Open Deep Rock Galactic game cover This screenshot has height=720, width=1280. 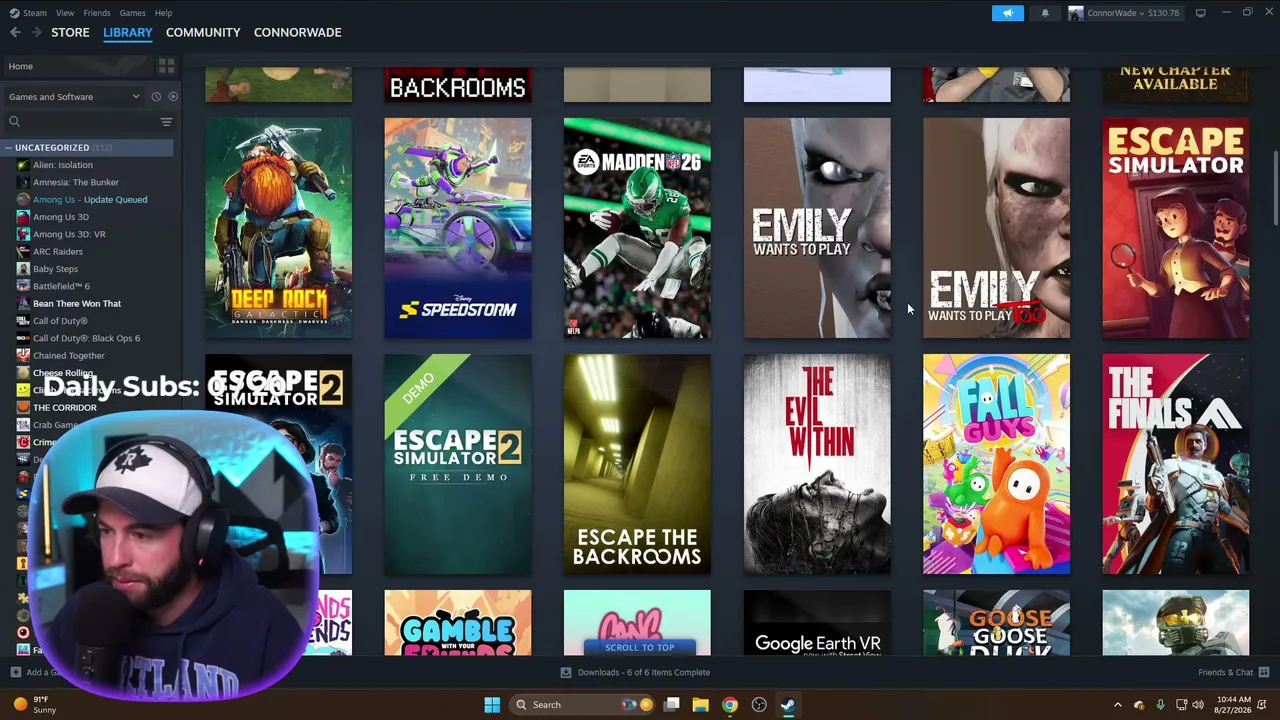[279, 228]
